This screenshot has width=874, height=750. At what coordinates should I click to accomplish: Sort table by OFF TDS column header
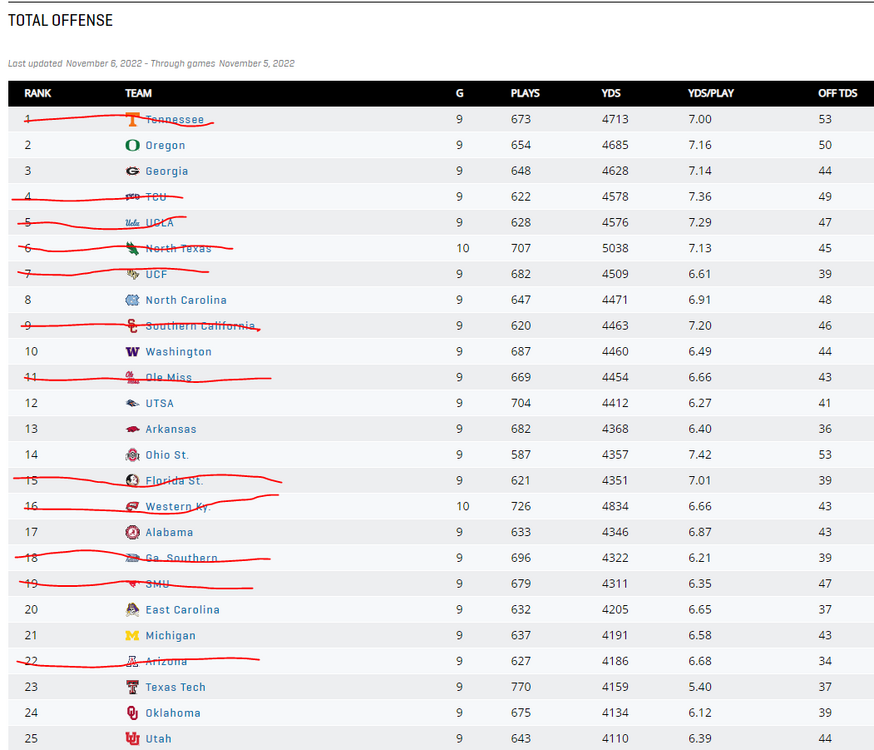tap(838, 93)
